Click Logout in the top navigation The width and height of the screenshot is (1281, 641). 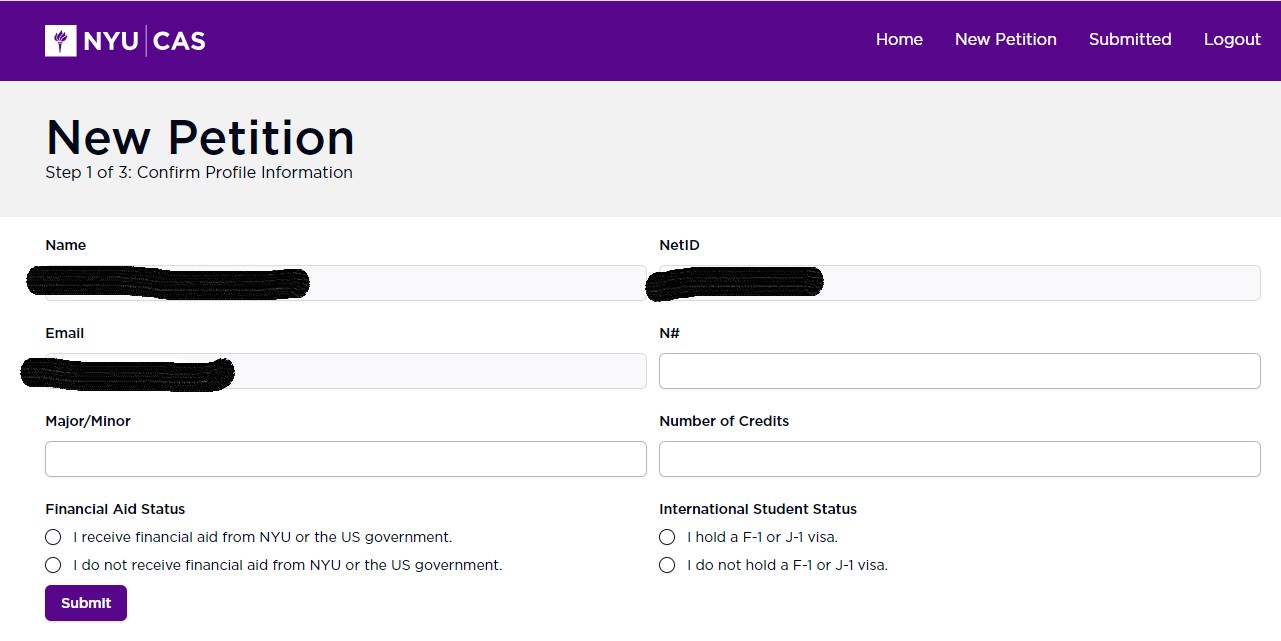point(1232,40)
